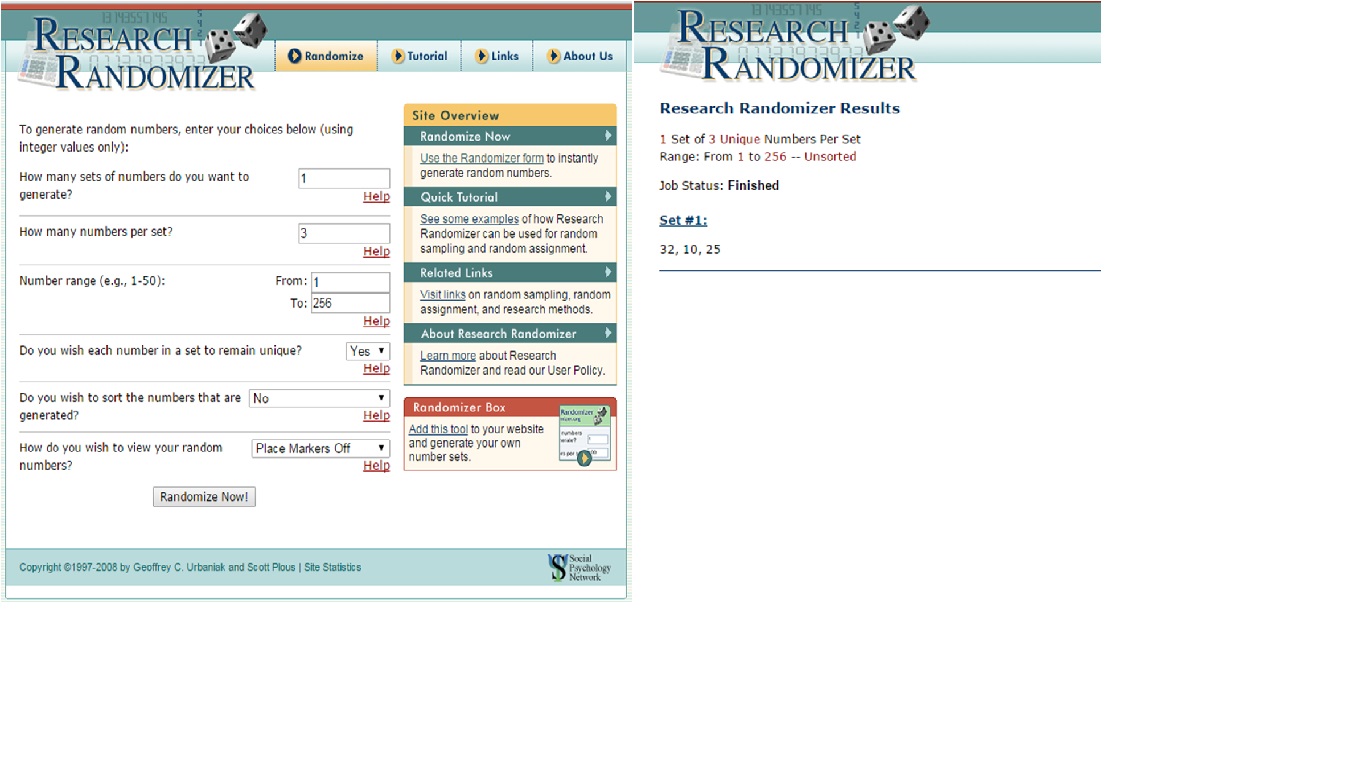Click the numbers per set input field
The height and width of the screenshot is (768, 1366).
(344, 234)
